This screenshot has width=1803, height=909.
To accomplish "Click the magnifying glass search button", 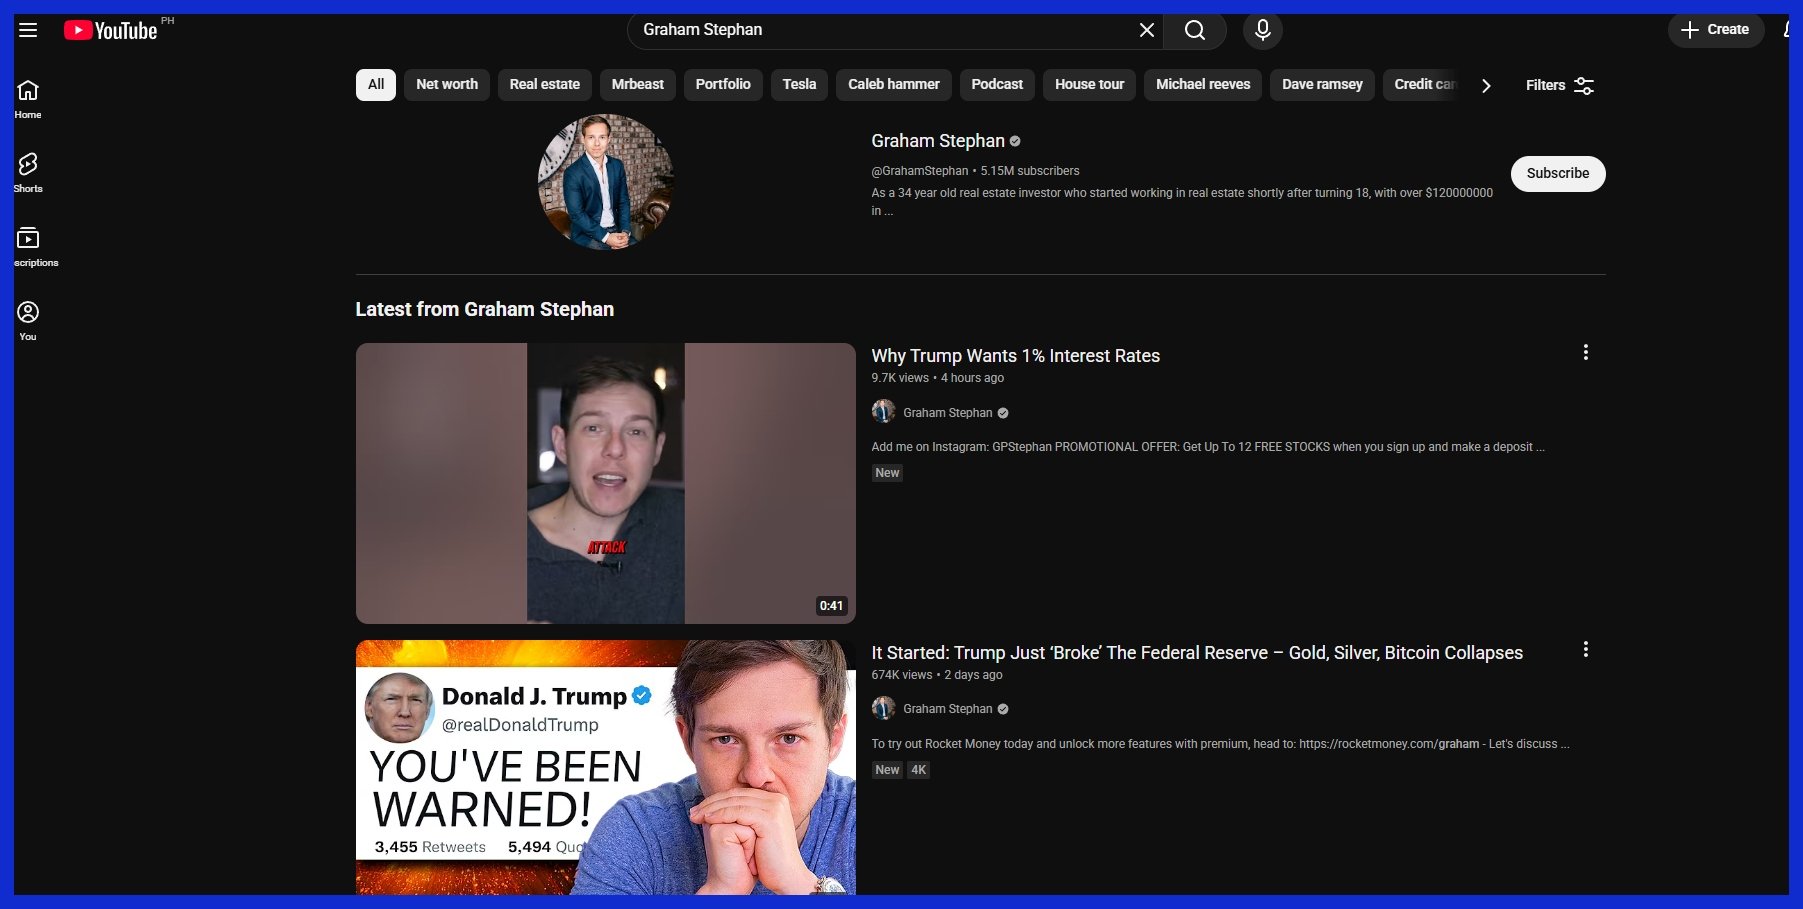I will 1194,30.
